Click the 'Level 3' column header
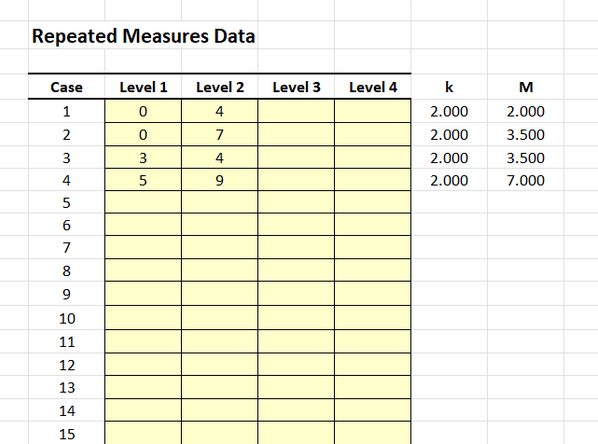Screen dimensions: 598x444 pyautogui.click(x=296, y=87)
